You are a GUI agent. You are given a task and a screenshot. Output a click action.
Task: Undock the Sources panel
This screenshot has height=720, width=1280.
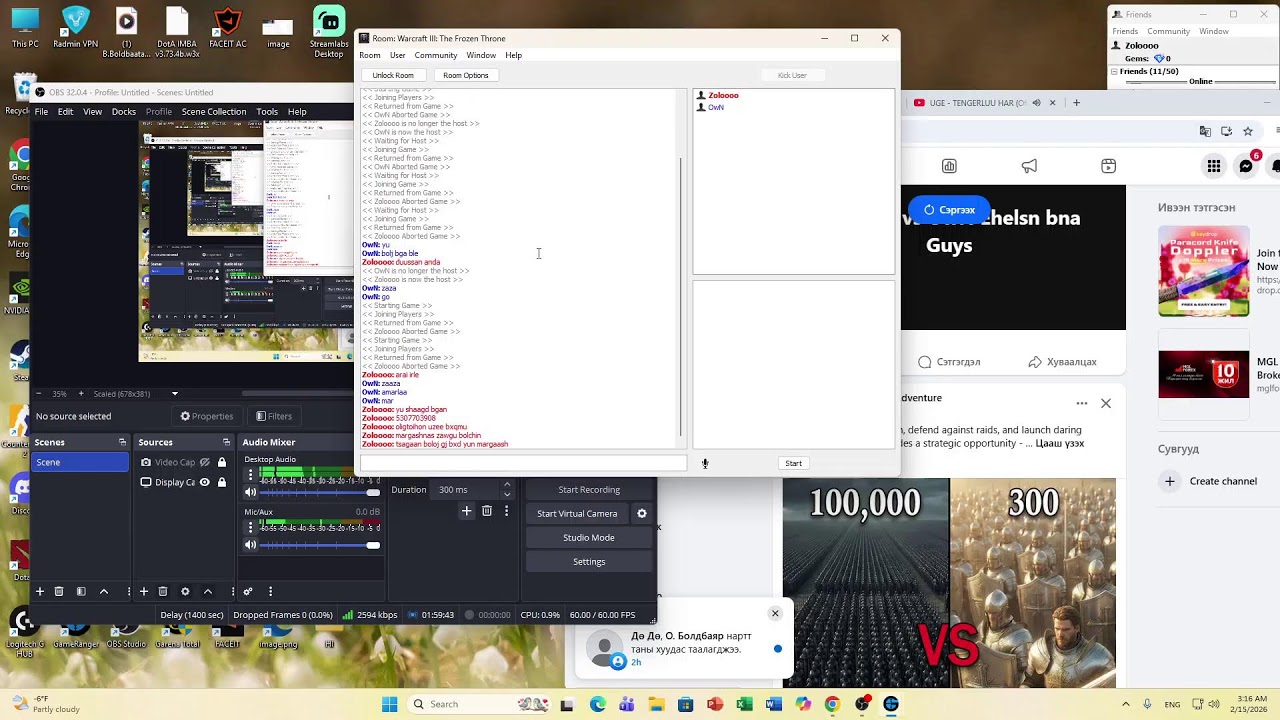coord(226,442)
